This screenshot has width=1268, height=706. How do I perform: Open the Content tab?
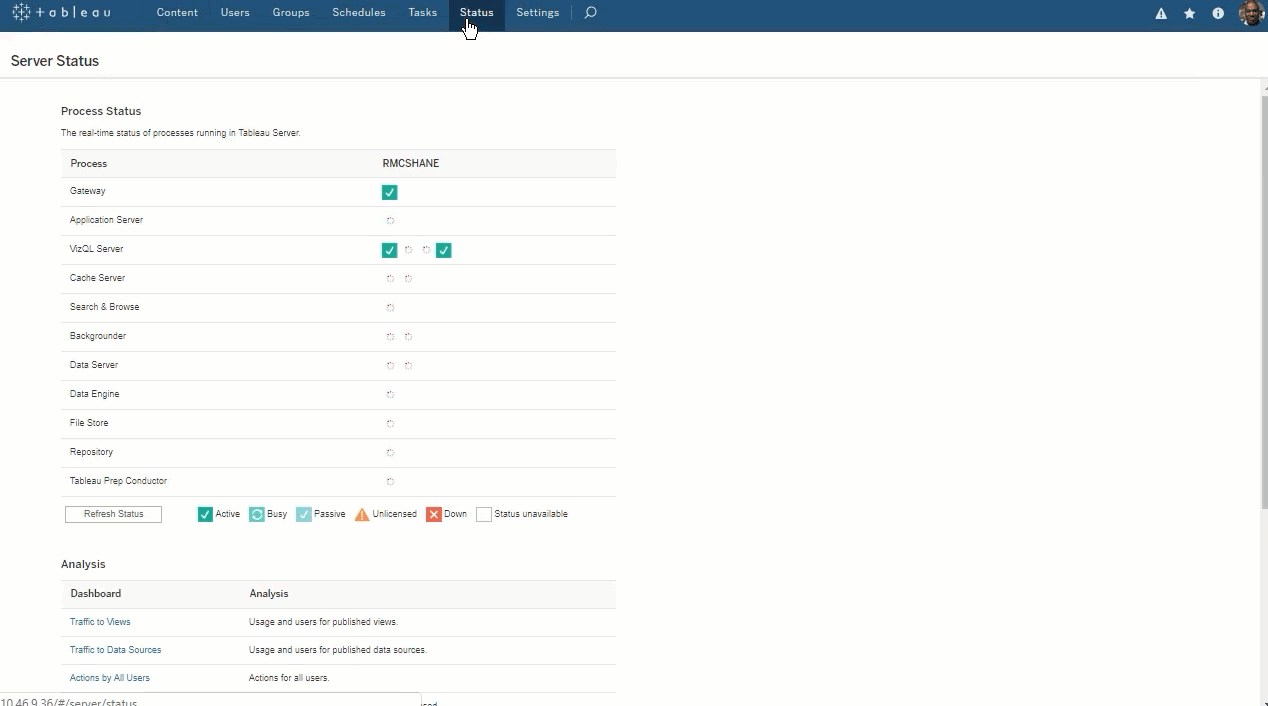pyautogui.click(x=177, y=13)
